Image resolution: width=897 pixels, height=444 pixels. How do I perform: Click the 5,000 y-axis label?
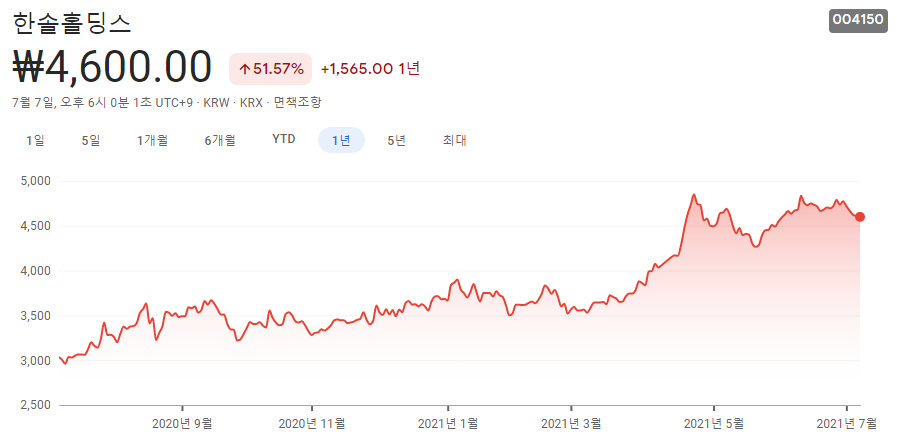point(37,181)
